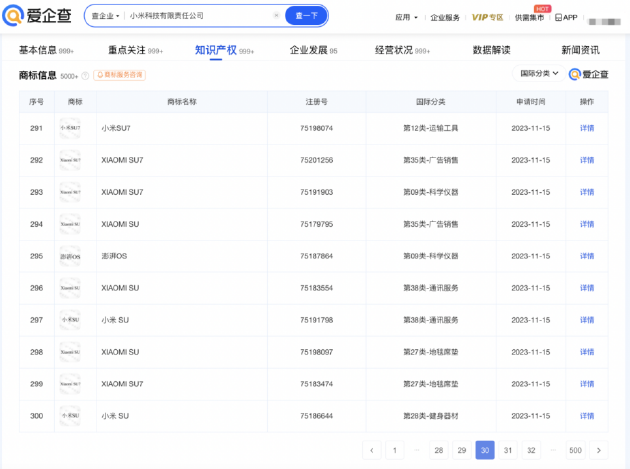
Task: Click the help icon beside 商标信息
Action: [x=85, y=76]
